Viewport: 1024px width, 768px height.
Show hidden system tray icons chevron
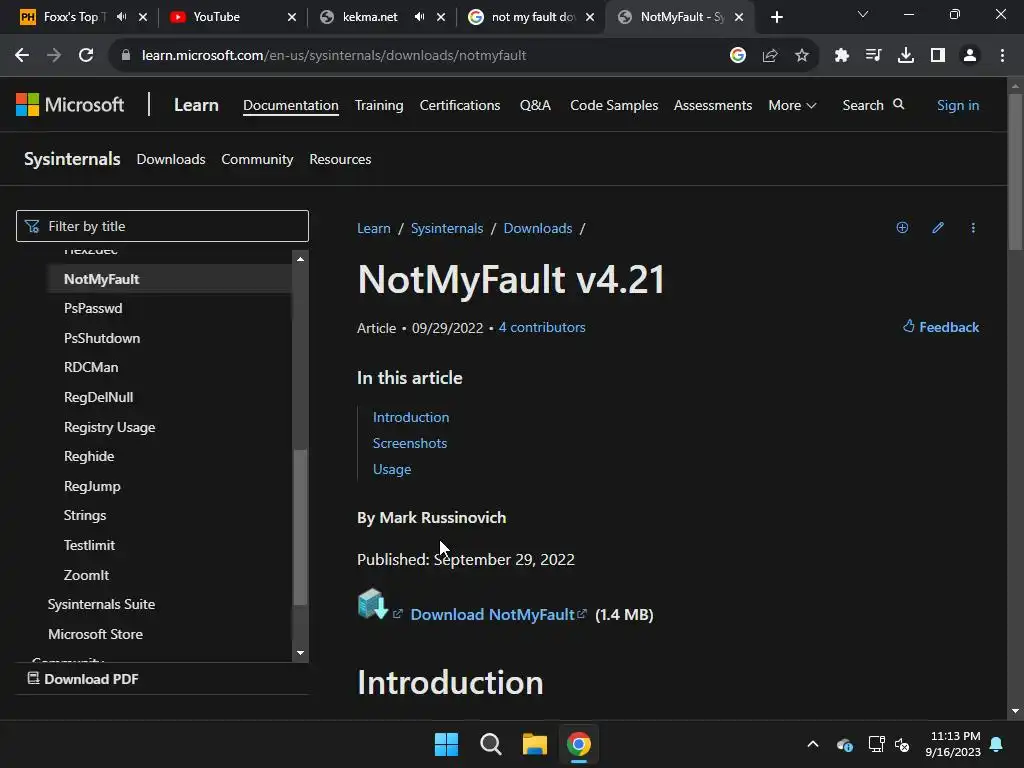click(813, 744)
